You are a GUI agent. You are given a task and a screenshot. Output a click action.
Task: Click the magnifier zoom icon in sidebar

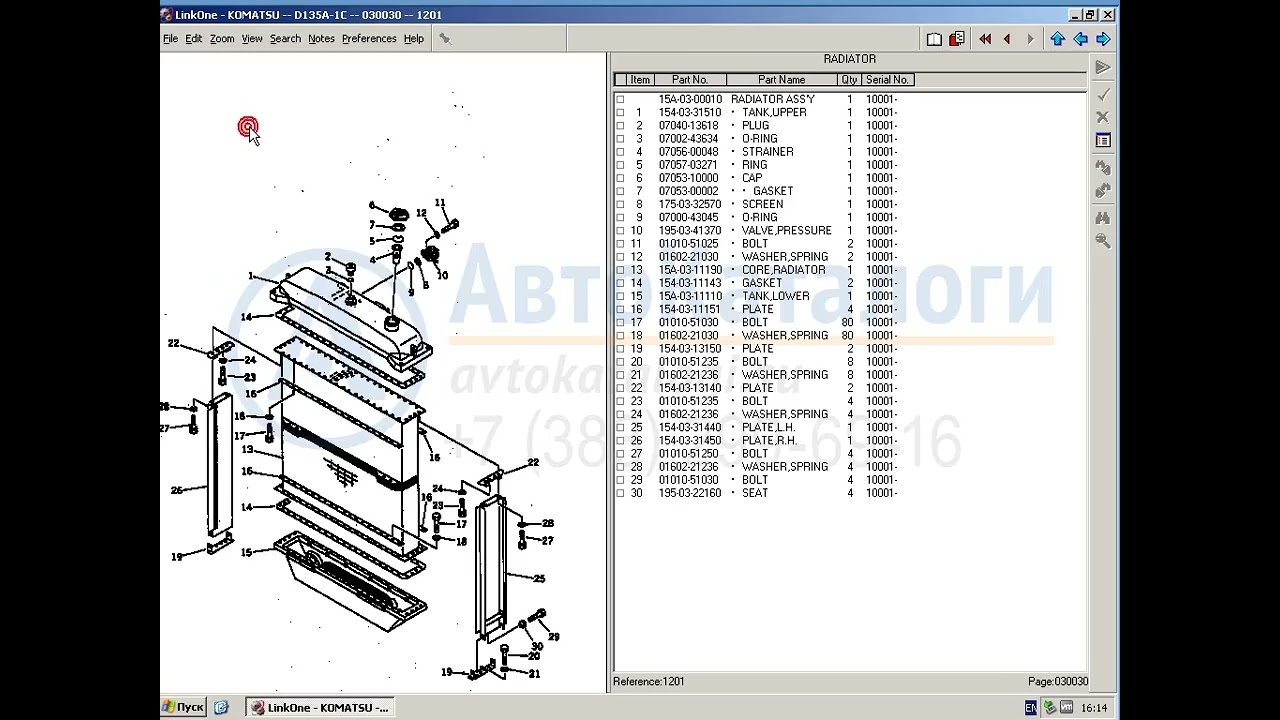1102,240
